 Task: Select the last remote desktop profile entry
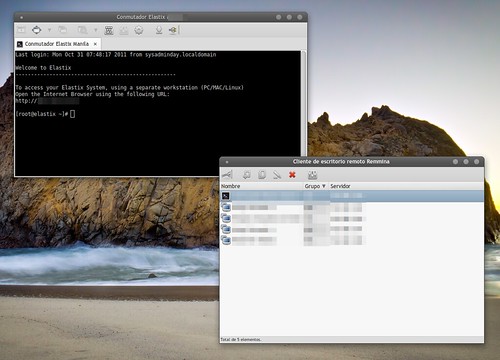pos(352,240)
